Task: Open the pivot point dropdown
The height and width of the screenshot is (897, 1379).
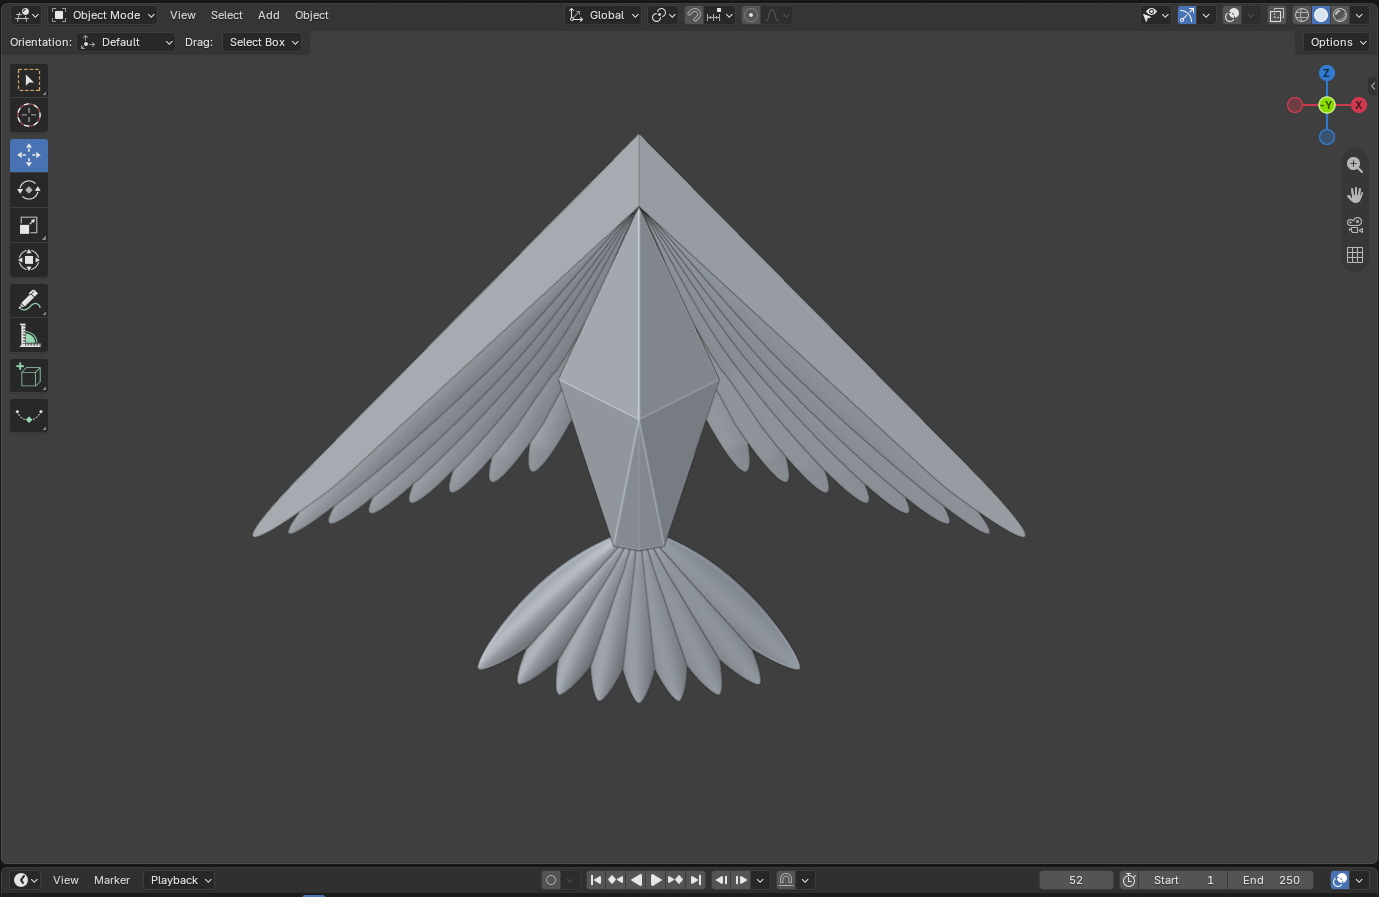Action: click(x=663, y=15)
